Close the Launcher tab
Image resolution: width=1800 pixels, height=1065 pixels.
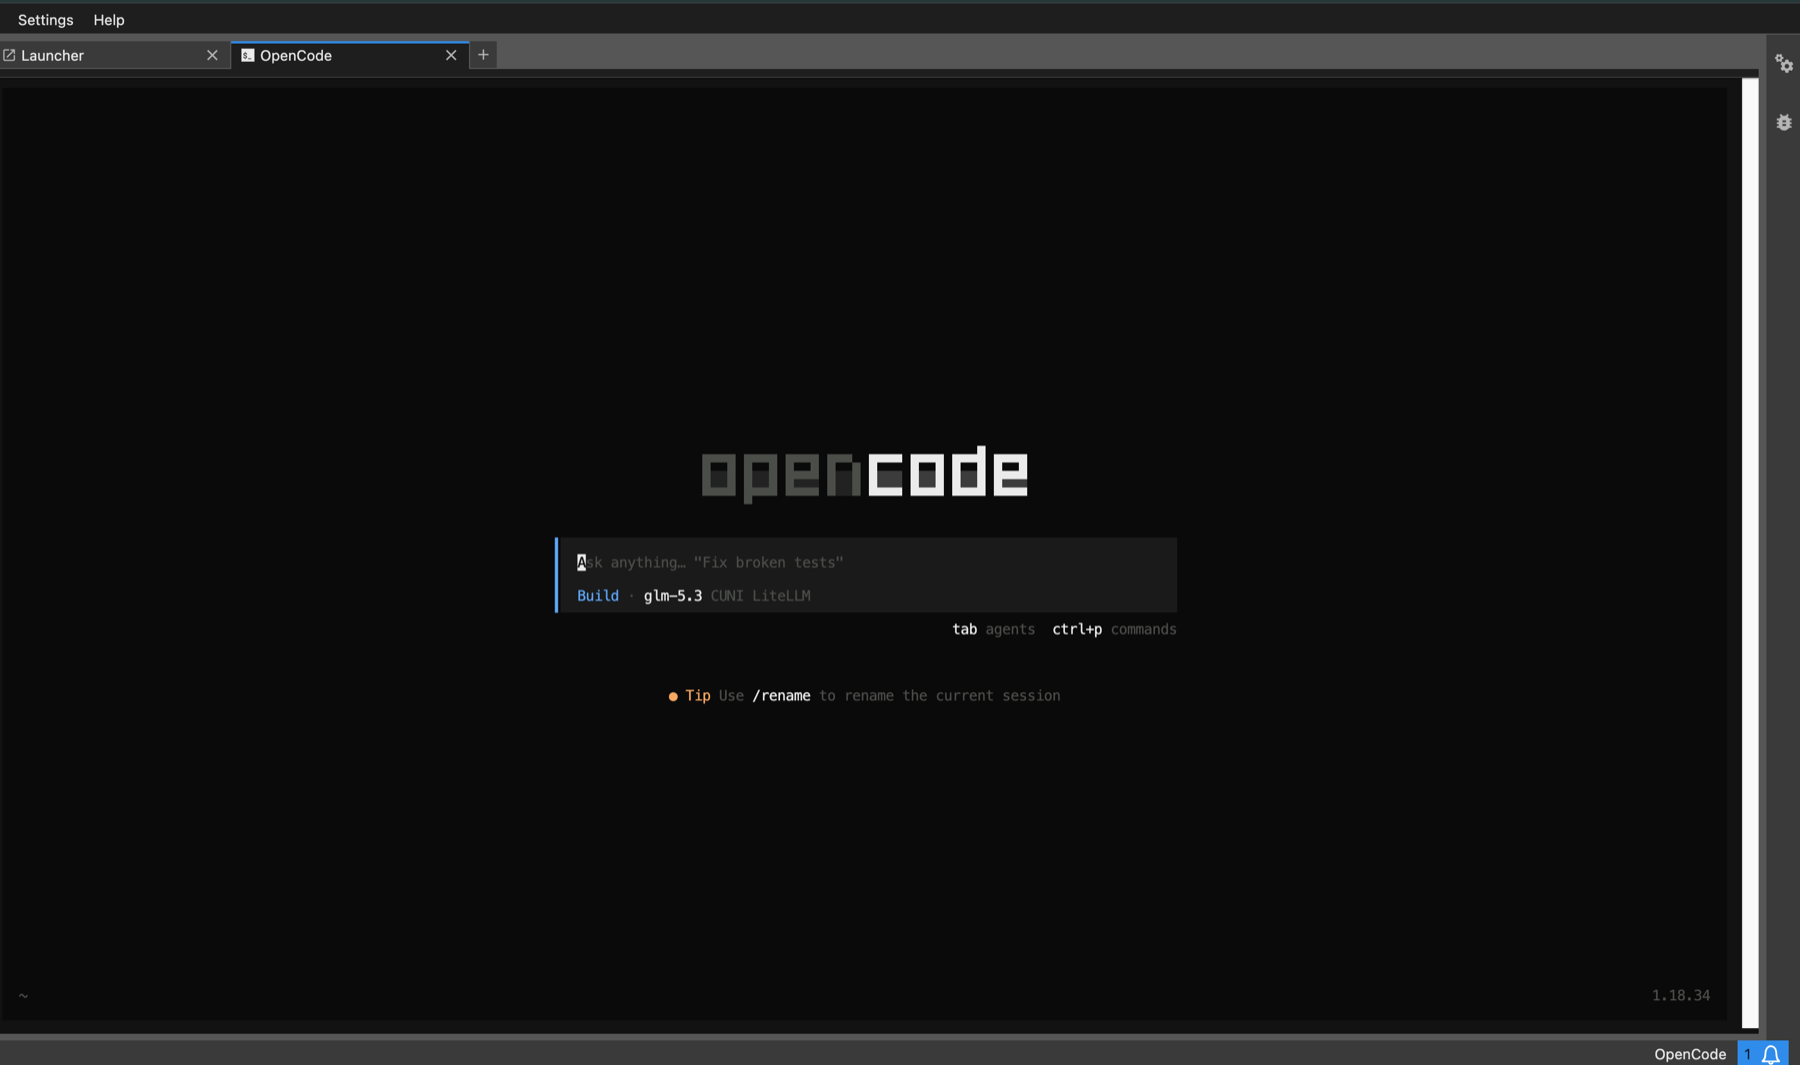pos(212,56)
